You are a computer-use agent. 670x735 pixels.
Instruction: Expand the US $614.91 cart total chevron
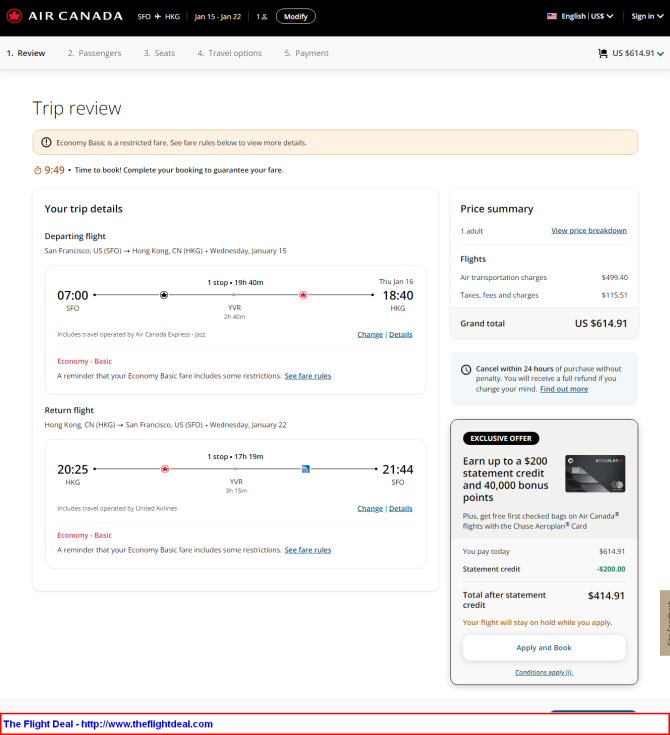coord(660,54)
